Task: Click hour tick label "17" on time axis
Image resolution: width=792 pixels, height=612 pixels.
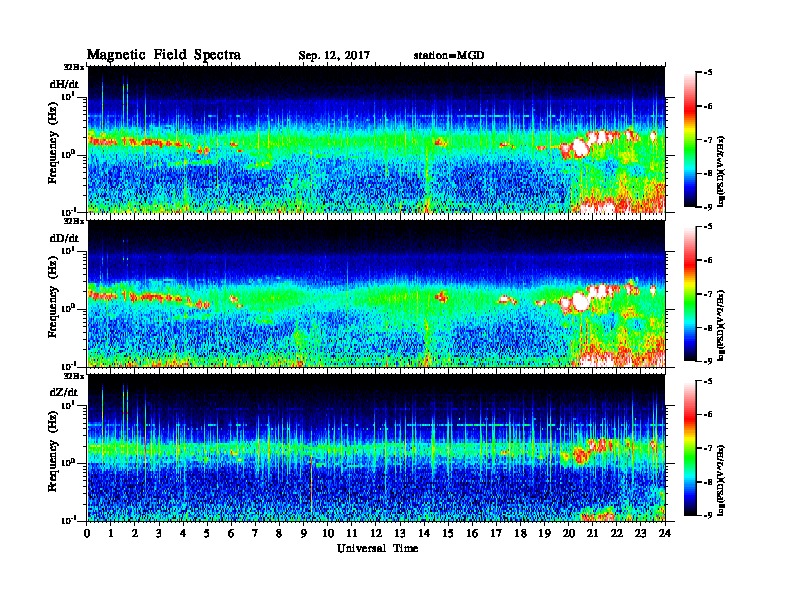Action: [496, 533]
